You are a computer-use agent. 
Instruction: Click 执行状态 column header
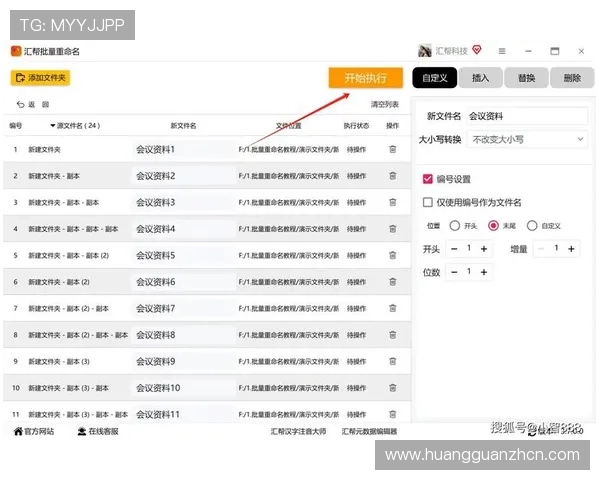[x=356, y=126]
